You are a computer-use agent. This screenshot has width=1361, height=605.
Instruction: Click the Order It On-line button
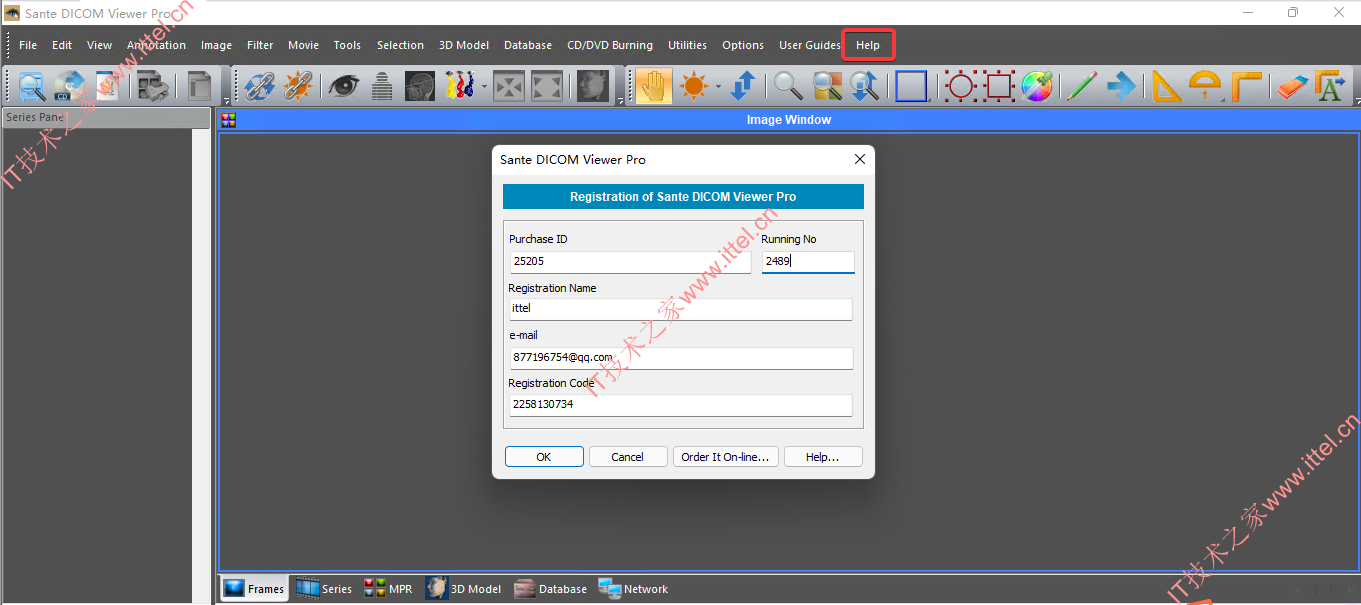(x=725, y=457)
